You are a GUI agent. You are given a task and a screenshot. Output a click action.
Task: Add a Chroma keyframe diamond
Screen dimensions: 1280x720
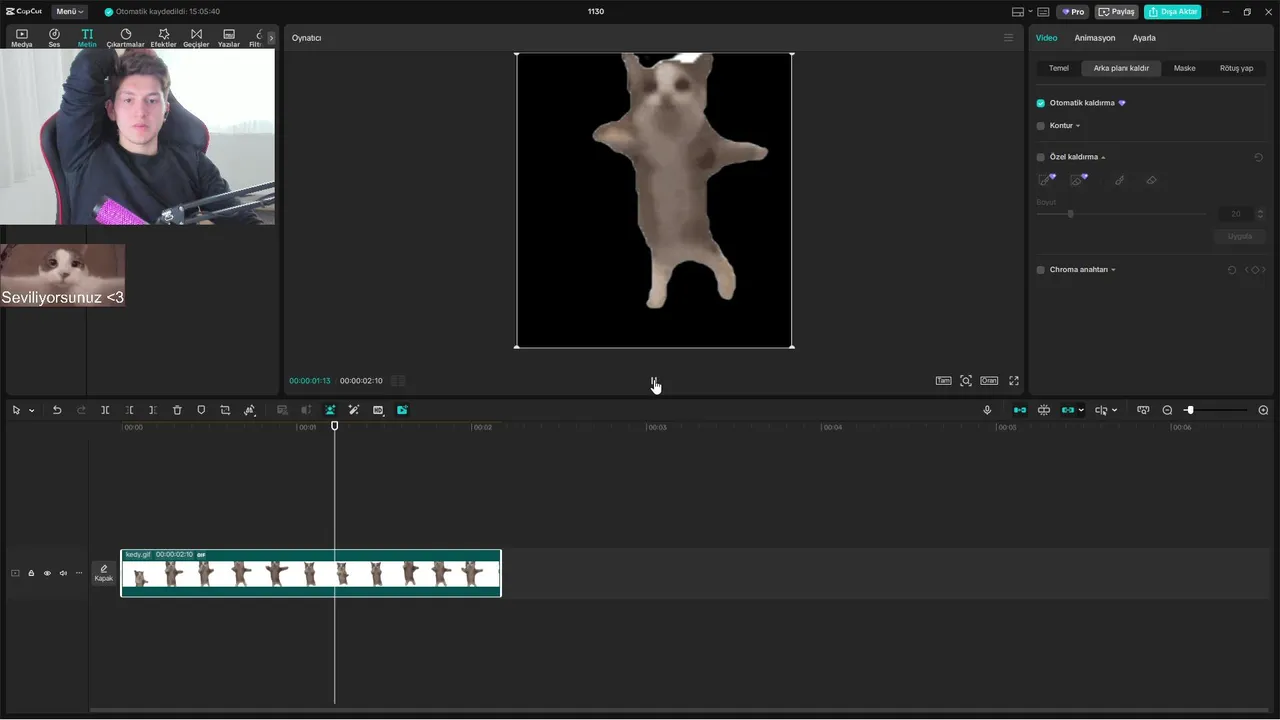pyautogui.click(x=1256, y=270)
